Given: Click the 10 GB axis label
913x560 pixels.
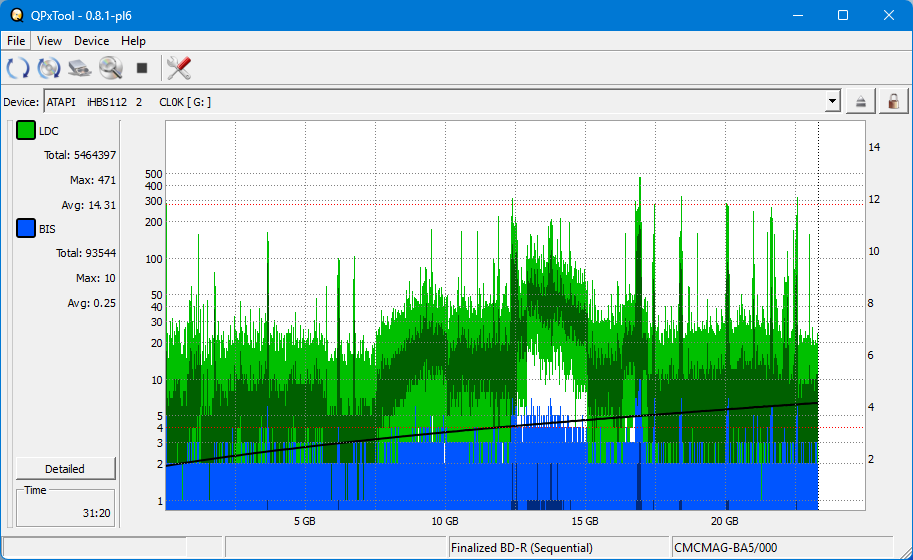Looking at the screenshot, I should click(x=445, y=521).
